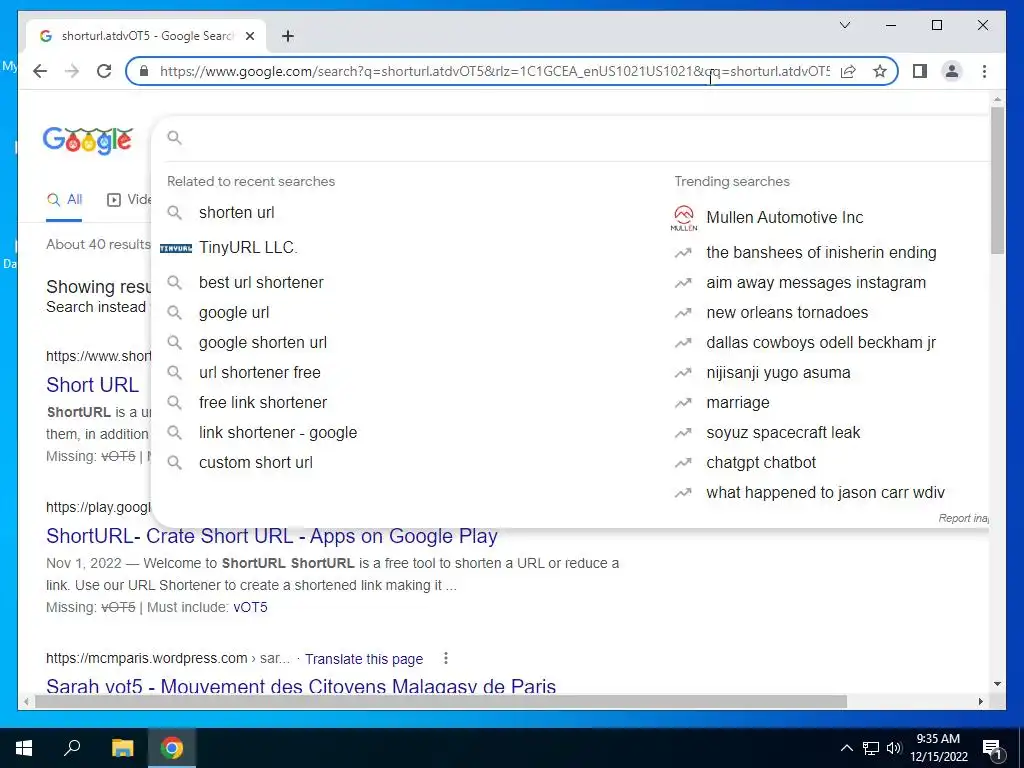The height and width of the screenshot is (768, 1024).
Task: Click the scroll down arrow of the page
Action: click(997, 684)
